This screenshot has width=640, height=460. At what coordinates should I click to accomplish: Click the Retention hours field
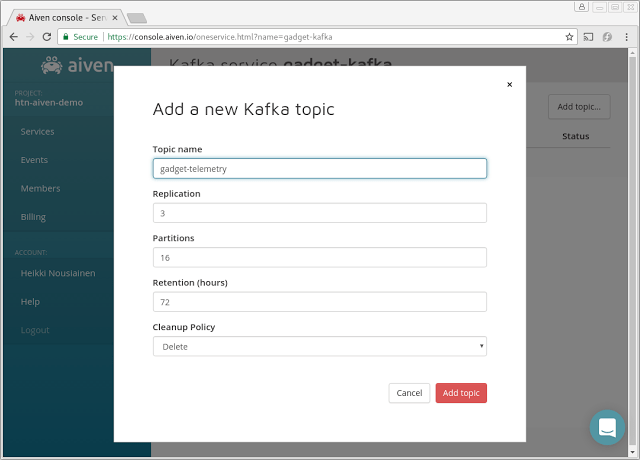point(320,302)
